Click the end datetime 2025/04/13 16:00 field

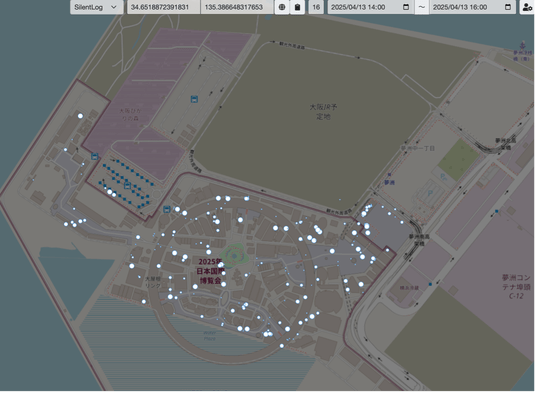pos(473,7)
